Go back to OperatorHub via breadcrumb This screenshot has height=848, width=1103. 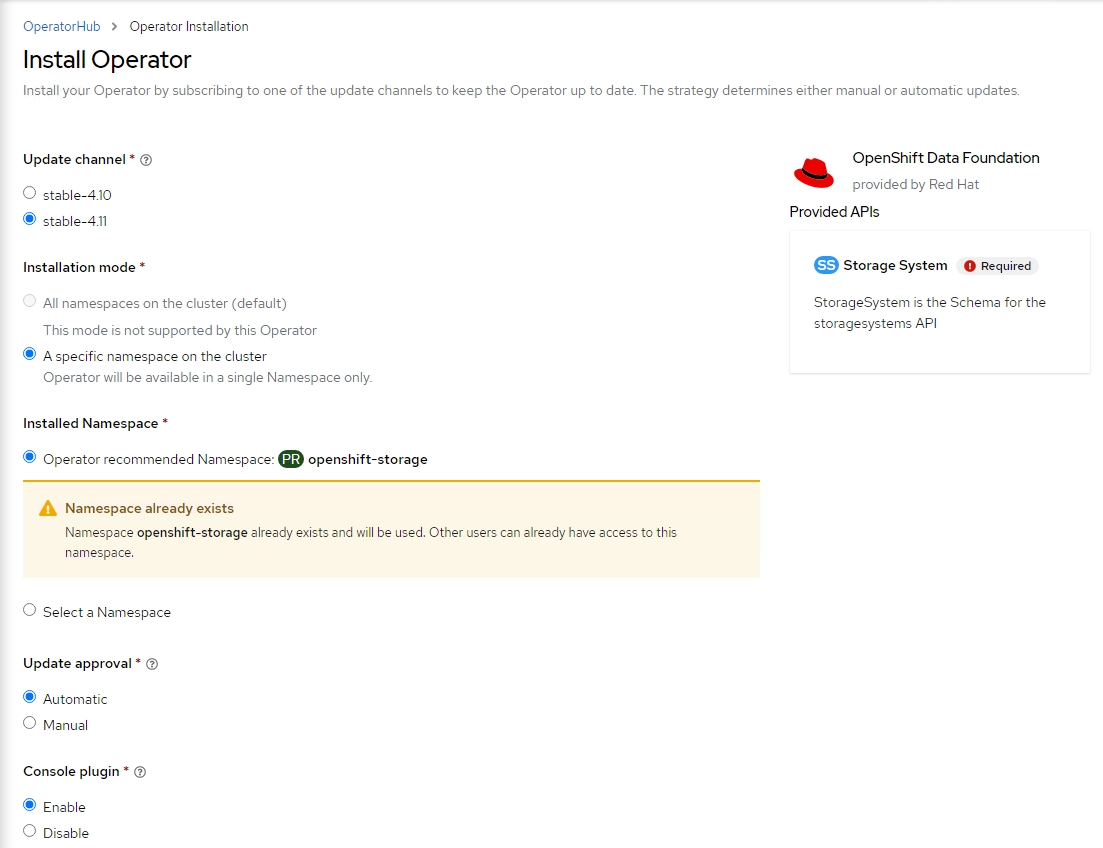point(62,27)
